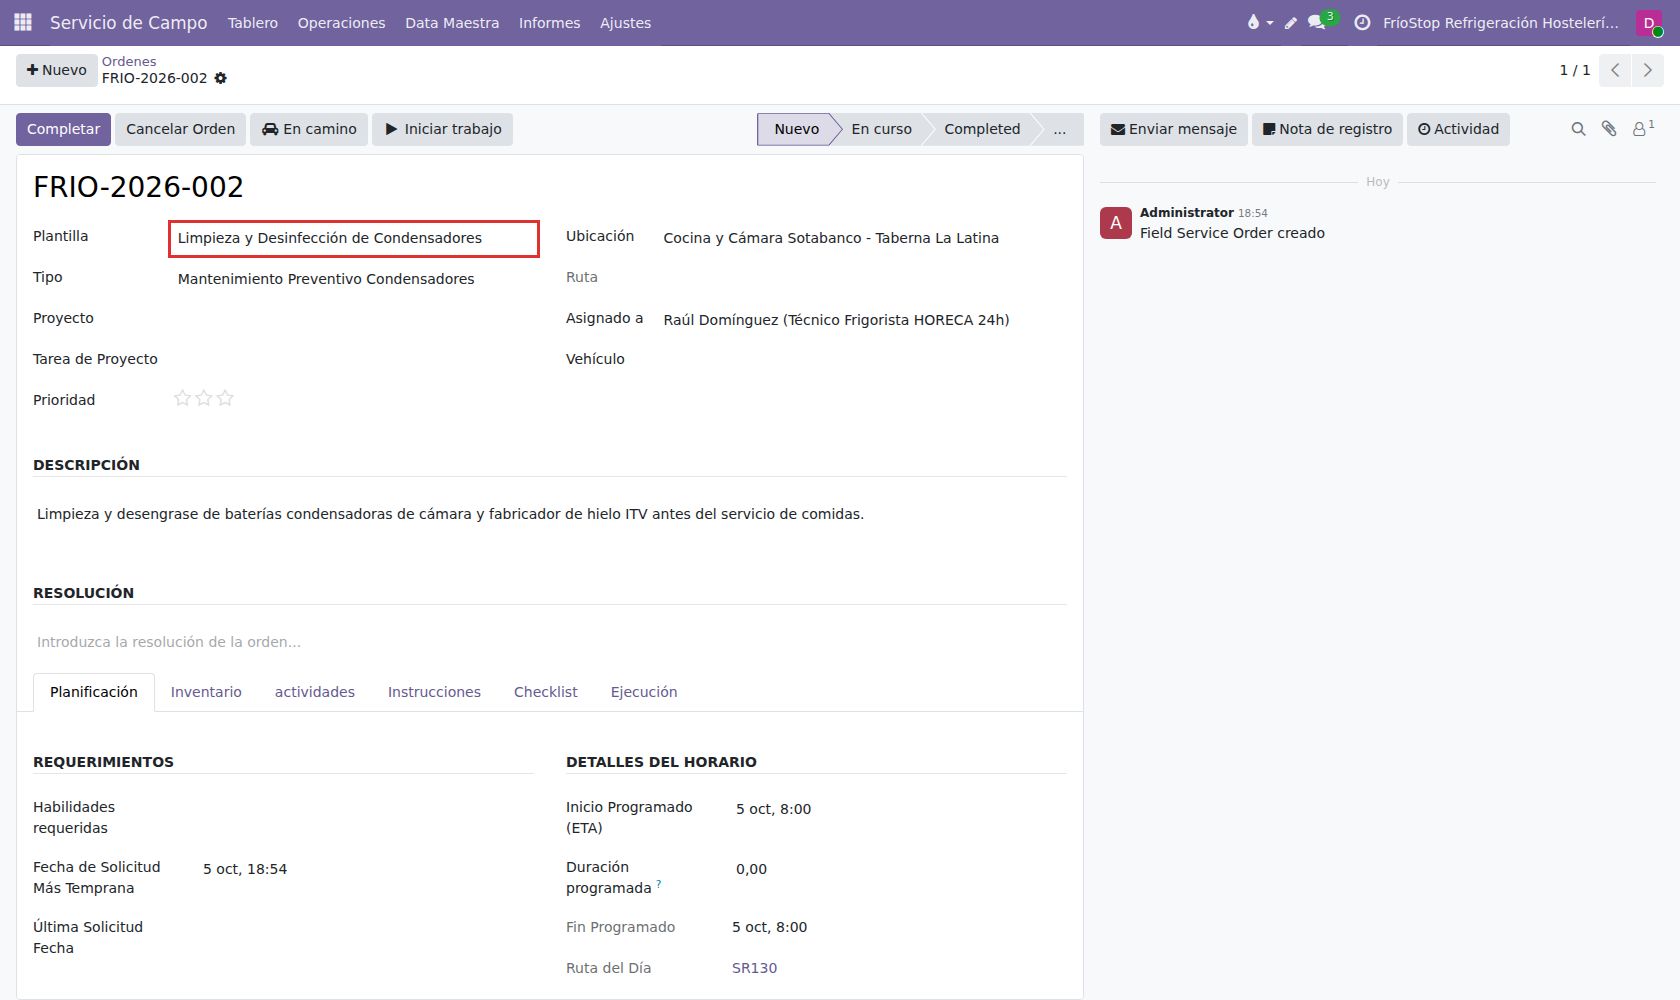Click the Iniciar trabajo button

pos(442,129)
